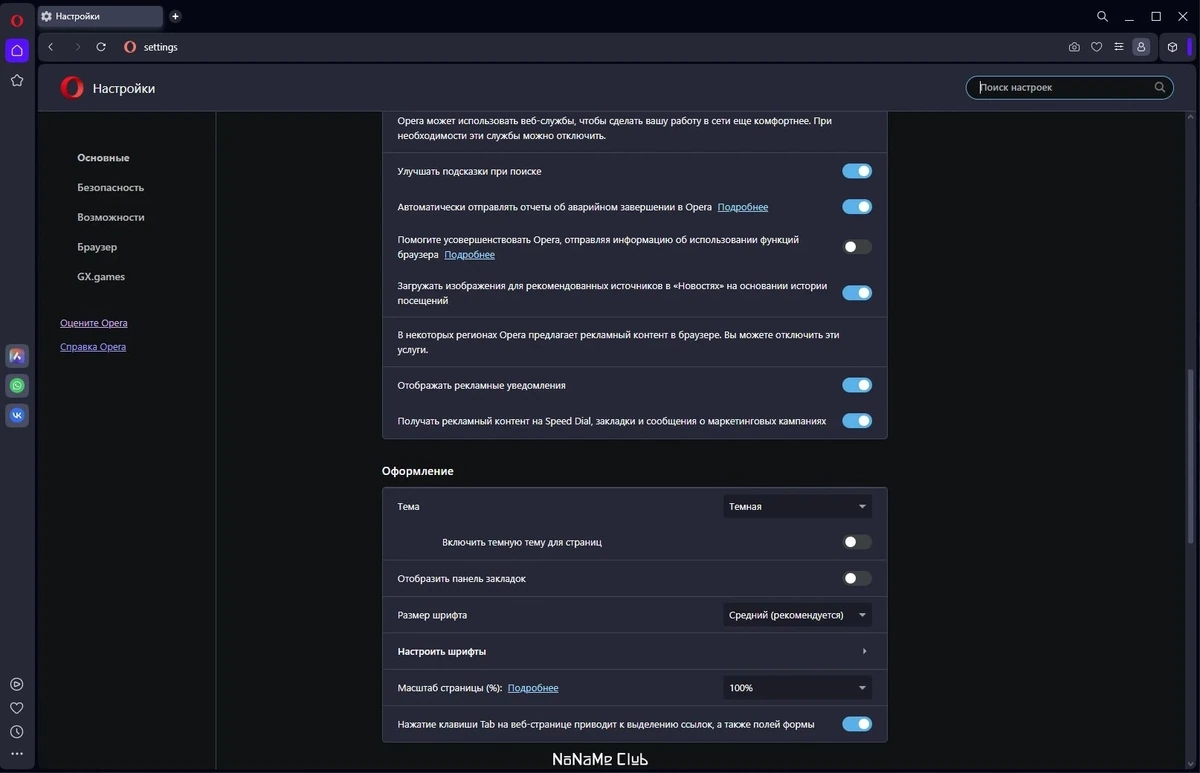This screenshot has width=1200, height=773.
Task: Open Подробнее link beside page zoom
Action: pos(533,688)
